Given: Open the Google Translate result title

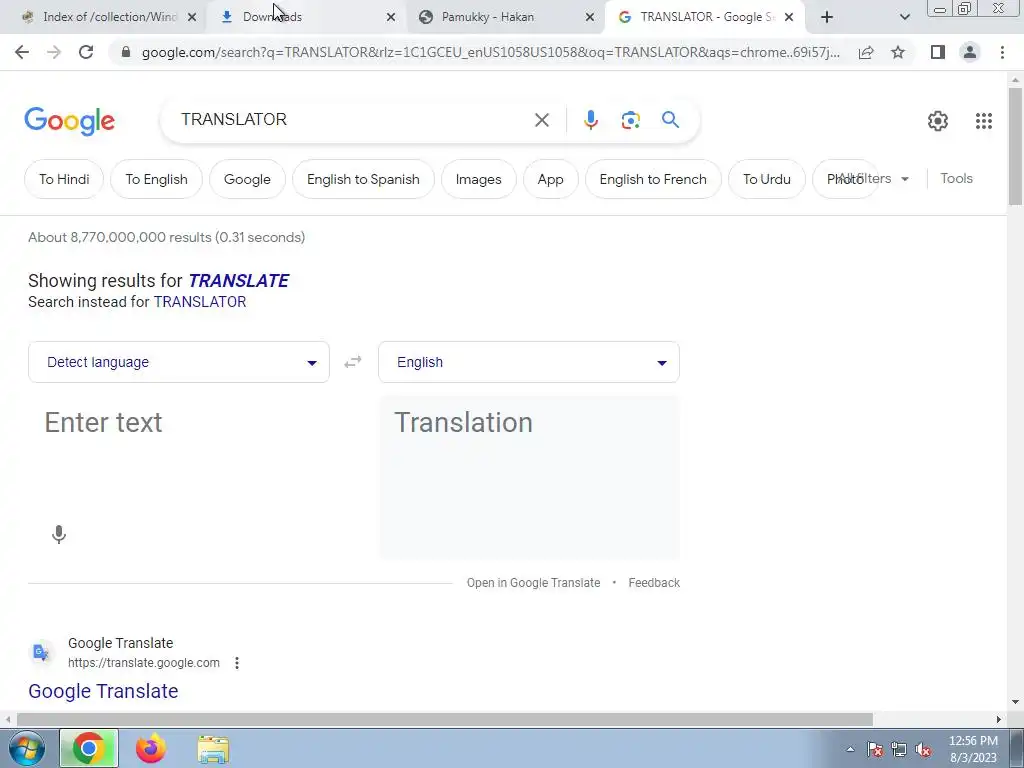Looking at the screenshot, I should 103,691.
